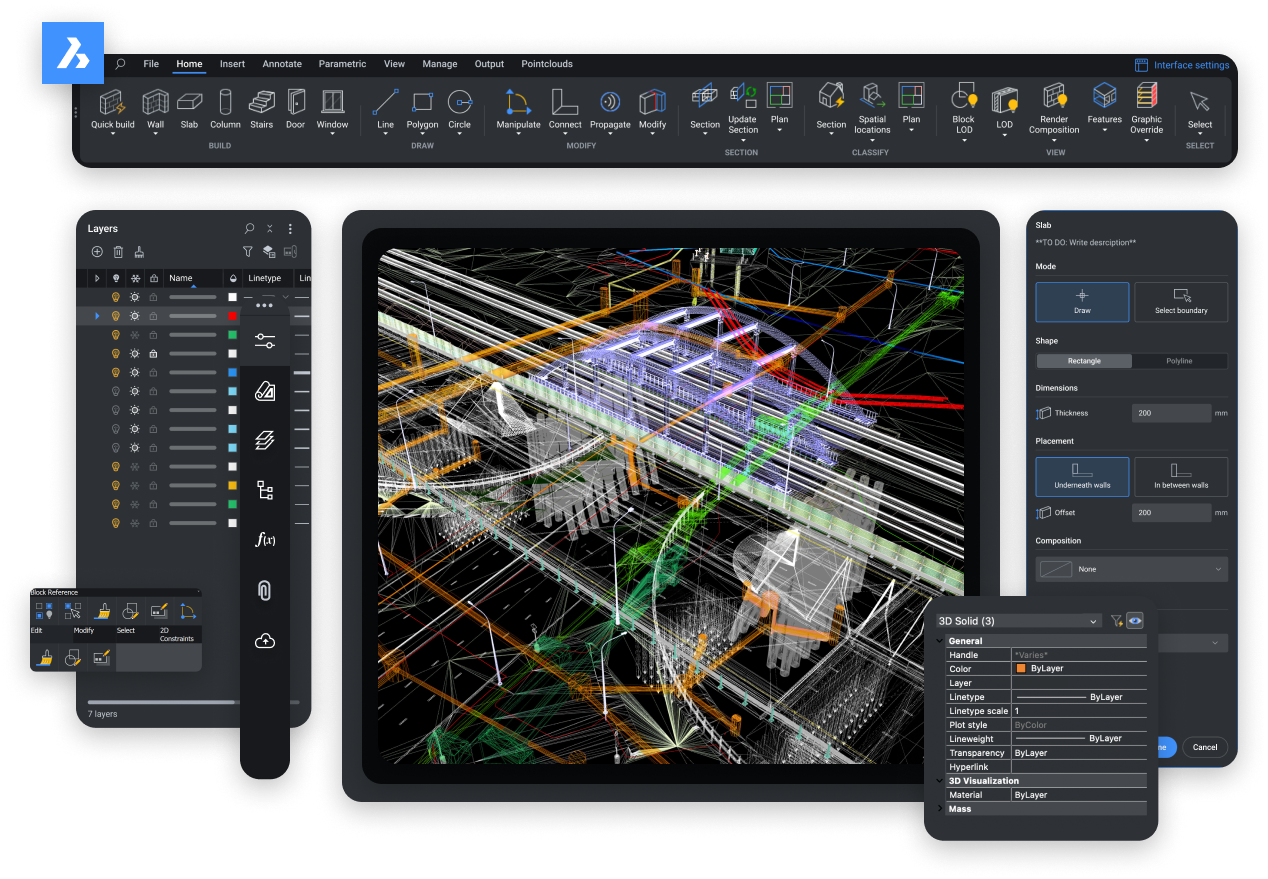The width and height of the screenshot is (1268, 879).
Task: Add a new layer with the plus icon
Action: (x=96, y=252)
